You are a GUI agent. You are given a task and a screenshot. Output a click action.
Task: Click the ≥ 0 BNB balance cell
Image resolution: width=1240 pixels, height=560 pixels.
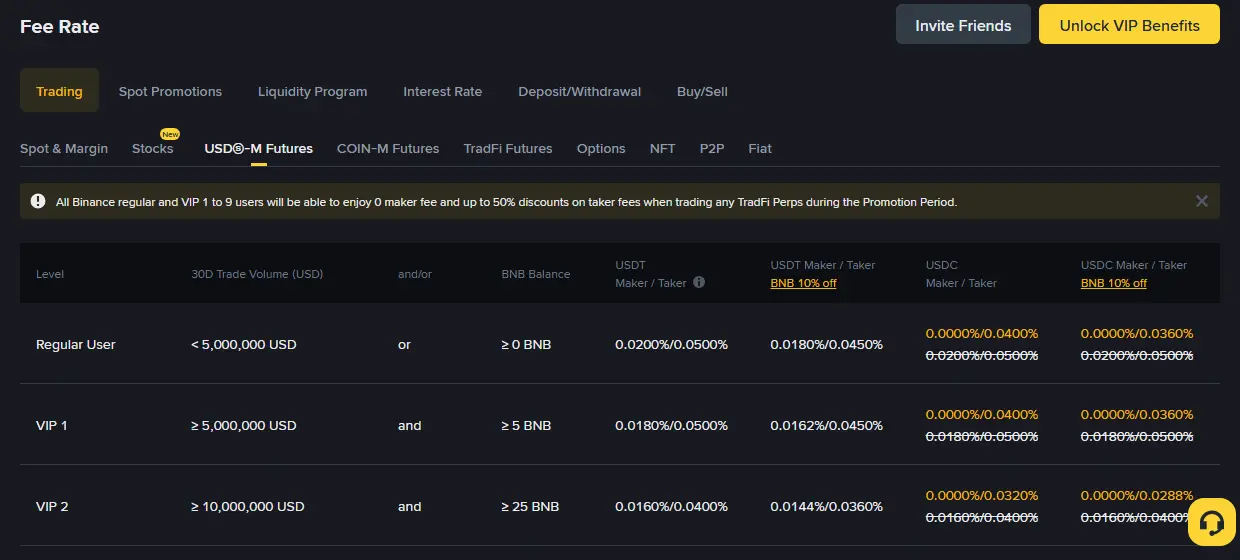pos(526,344)
